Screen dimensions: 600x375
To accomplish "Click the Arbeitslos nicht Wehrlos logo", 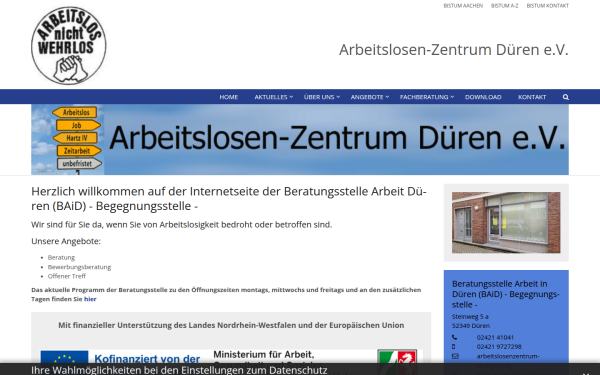I will (69, 46).
